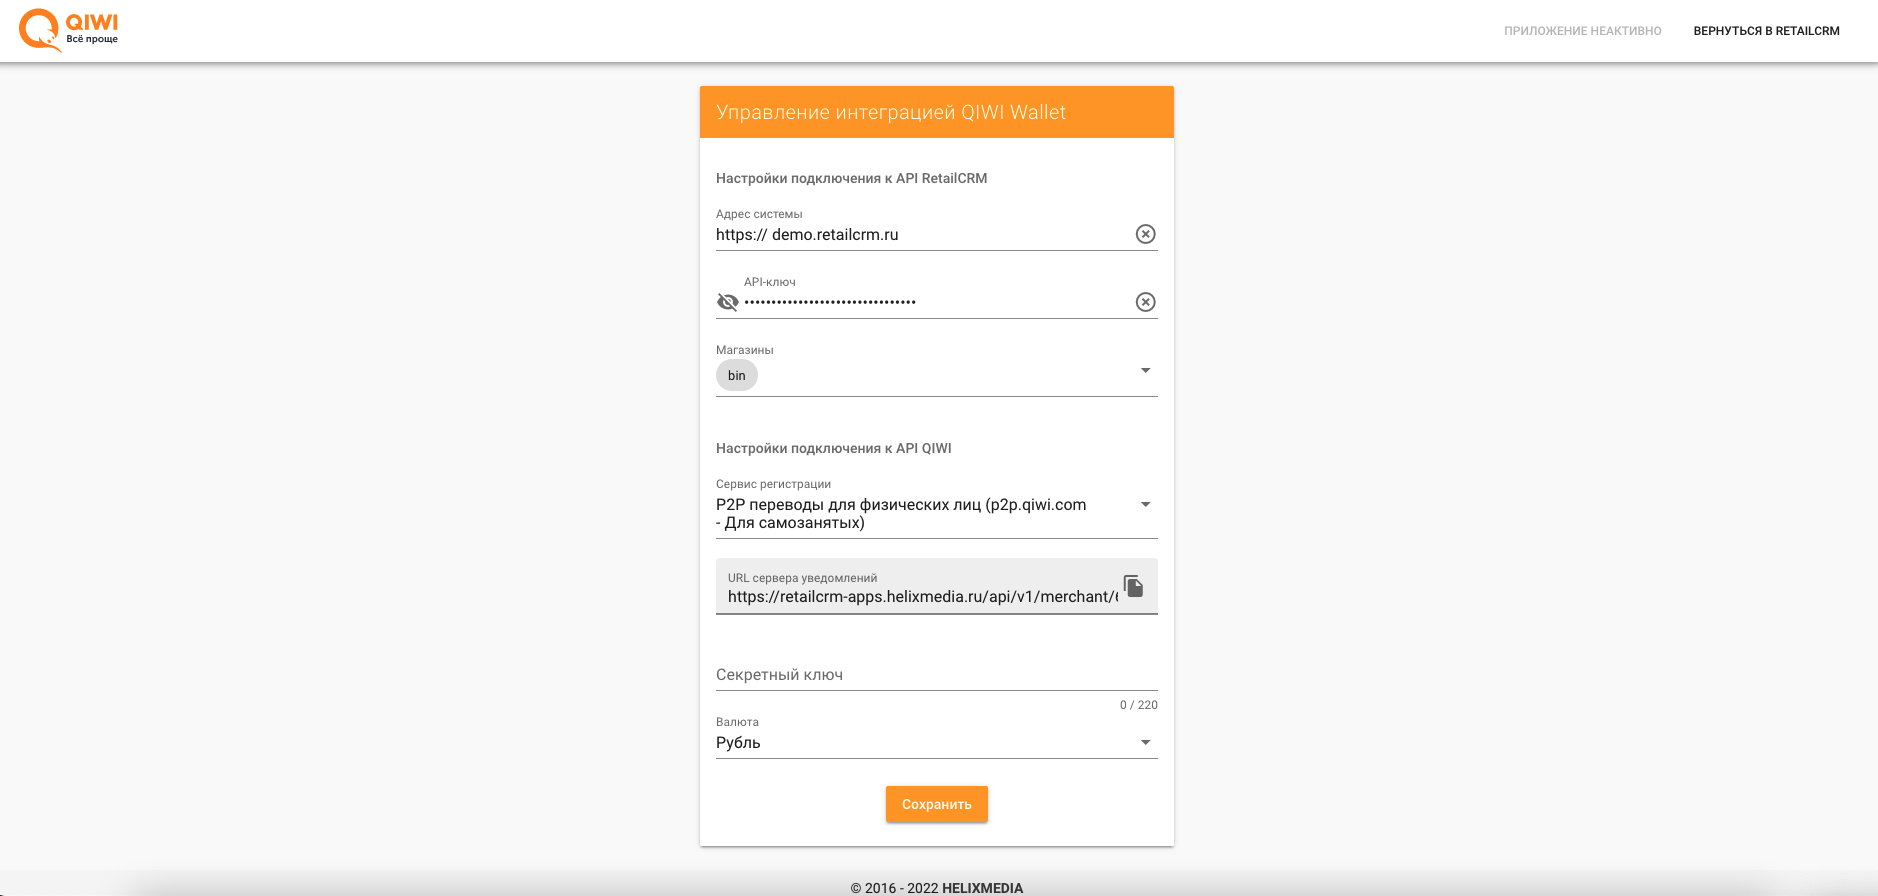
Task: Click the HELIXMEDIA footer text
Action: [982, 888]
